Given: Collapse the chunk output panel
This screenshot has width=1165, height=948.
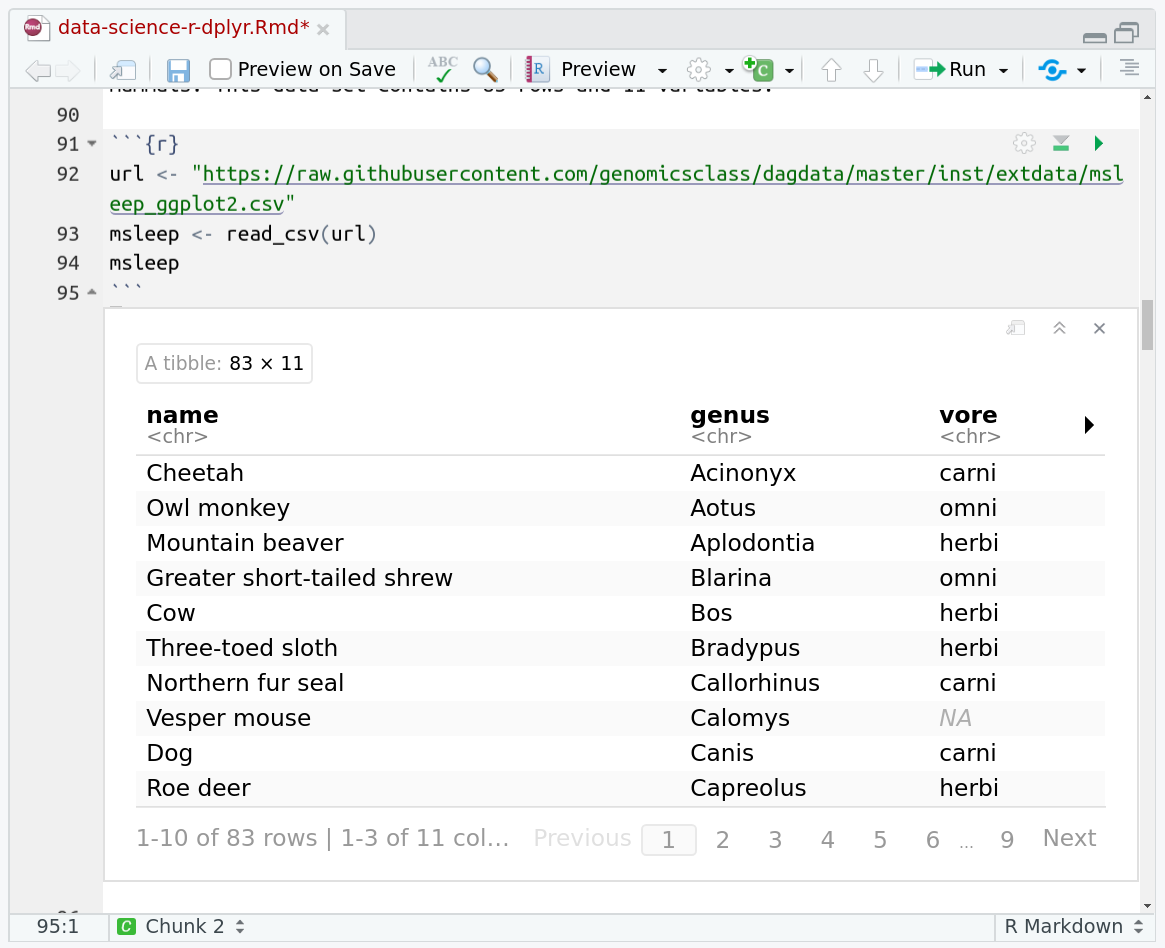Looking at the screenshot, I should [1059, 328].
